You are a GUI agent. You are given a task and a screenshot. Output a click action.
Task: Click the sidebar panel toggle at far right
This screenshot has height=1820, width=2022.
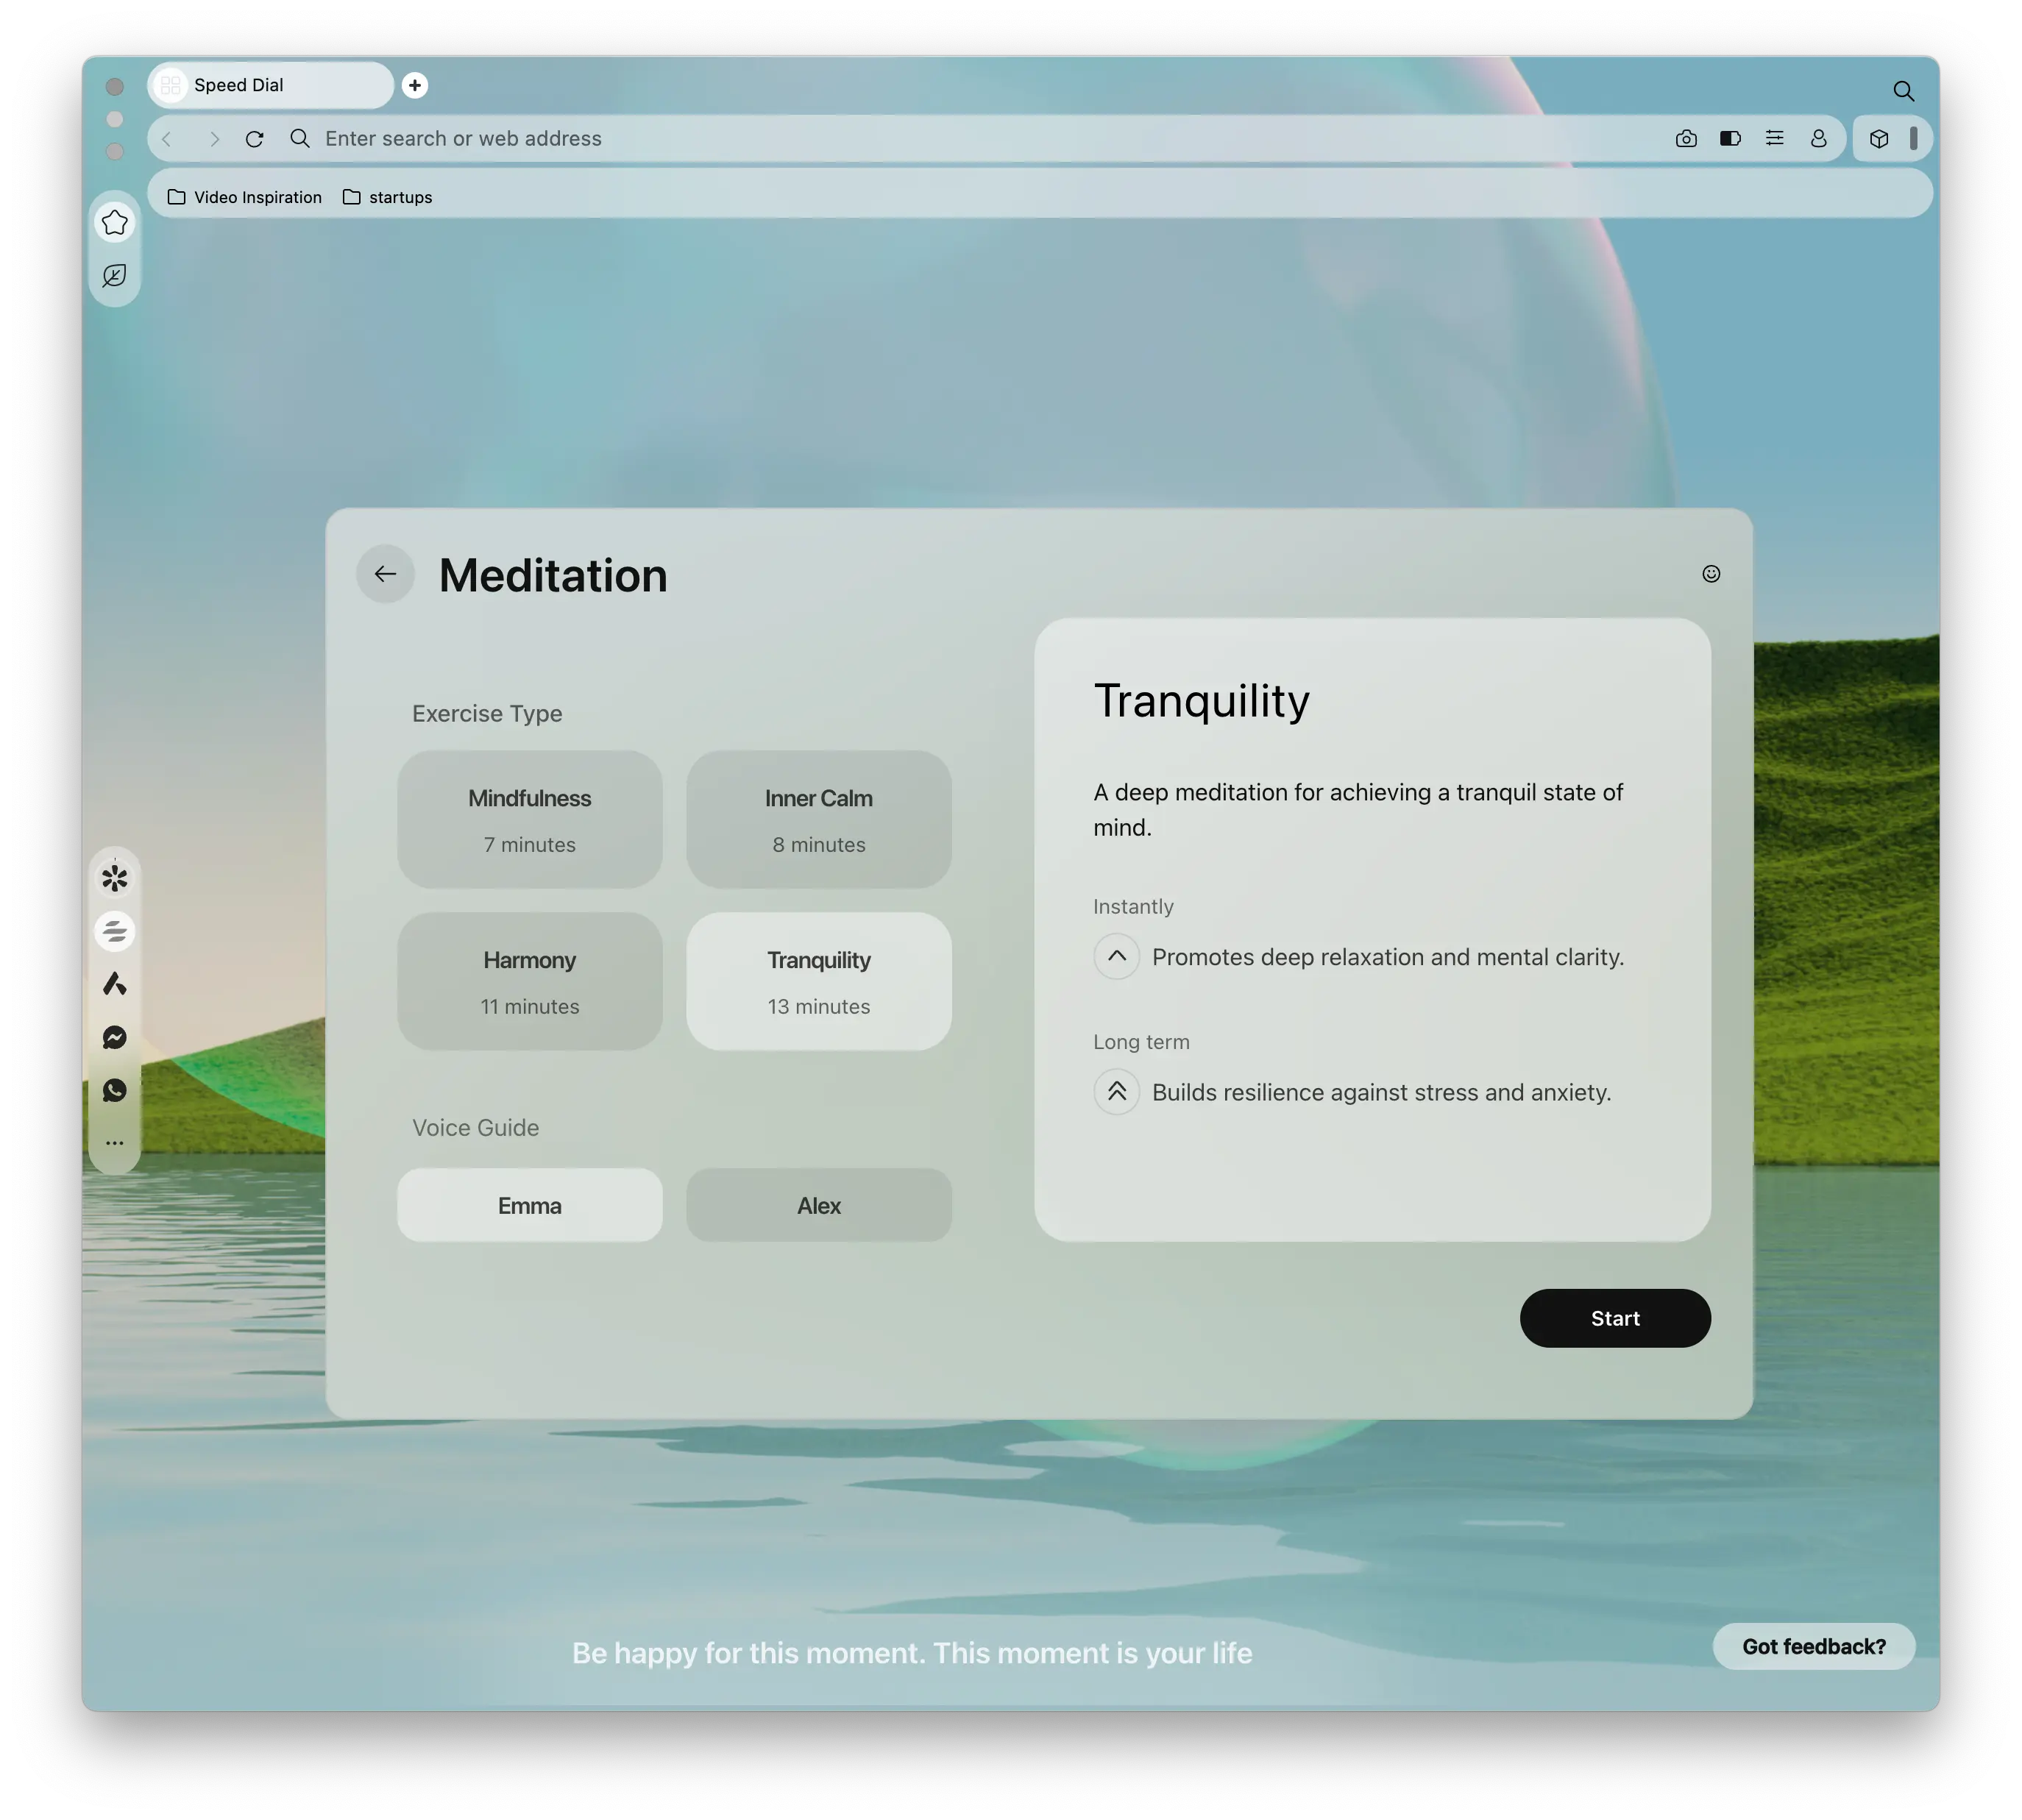pos(1913,138)
